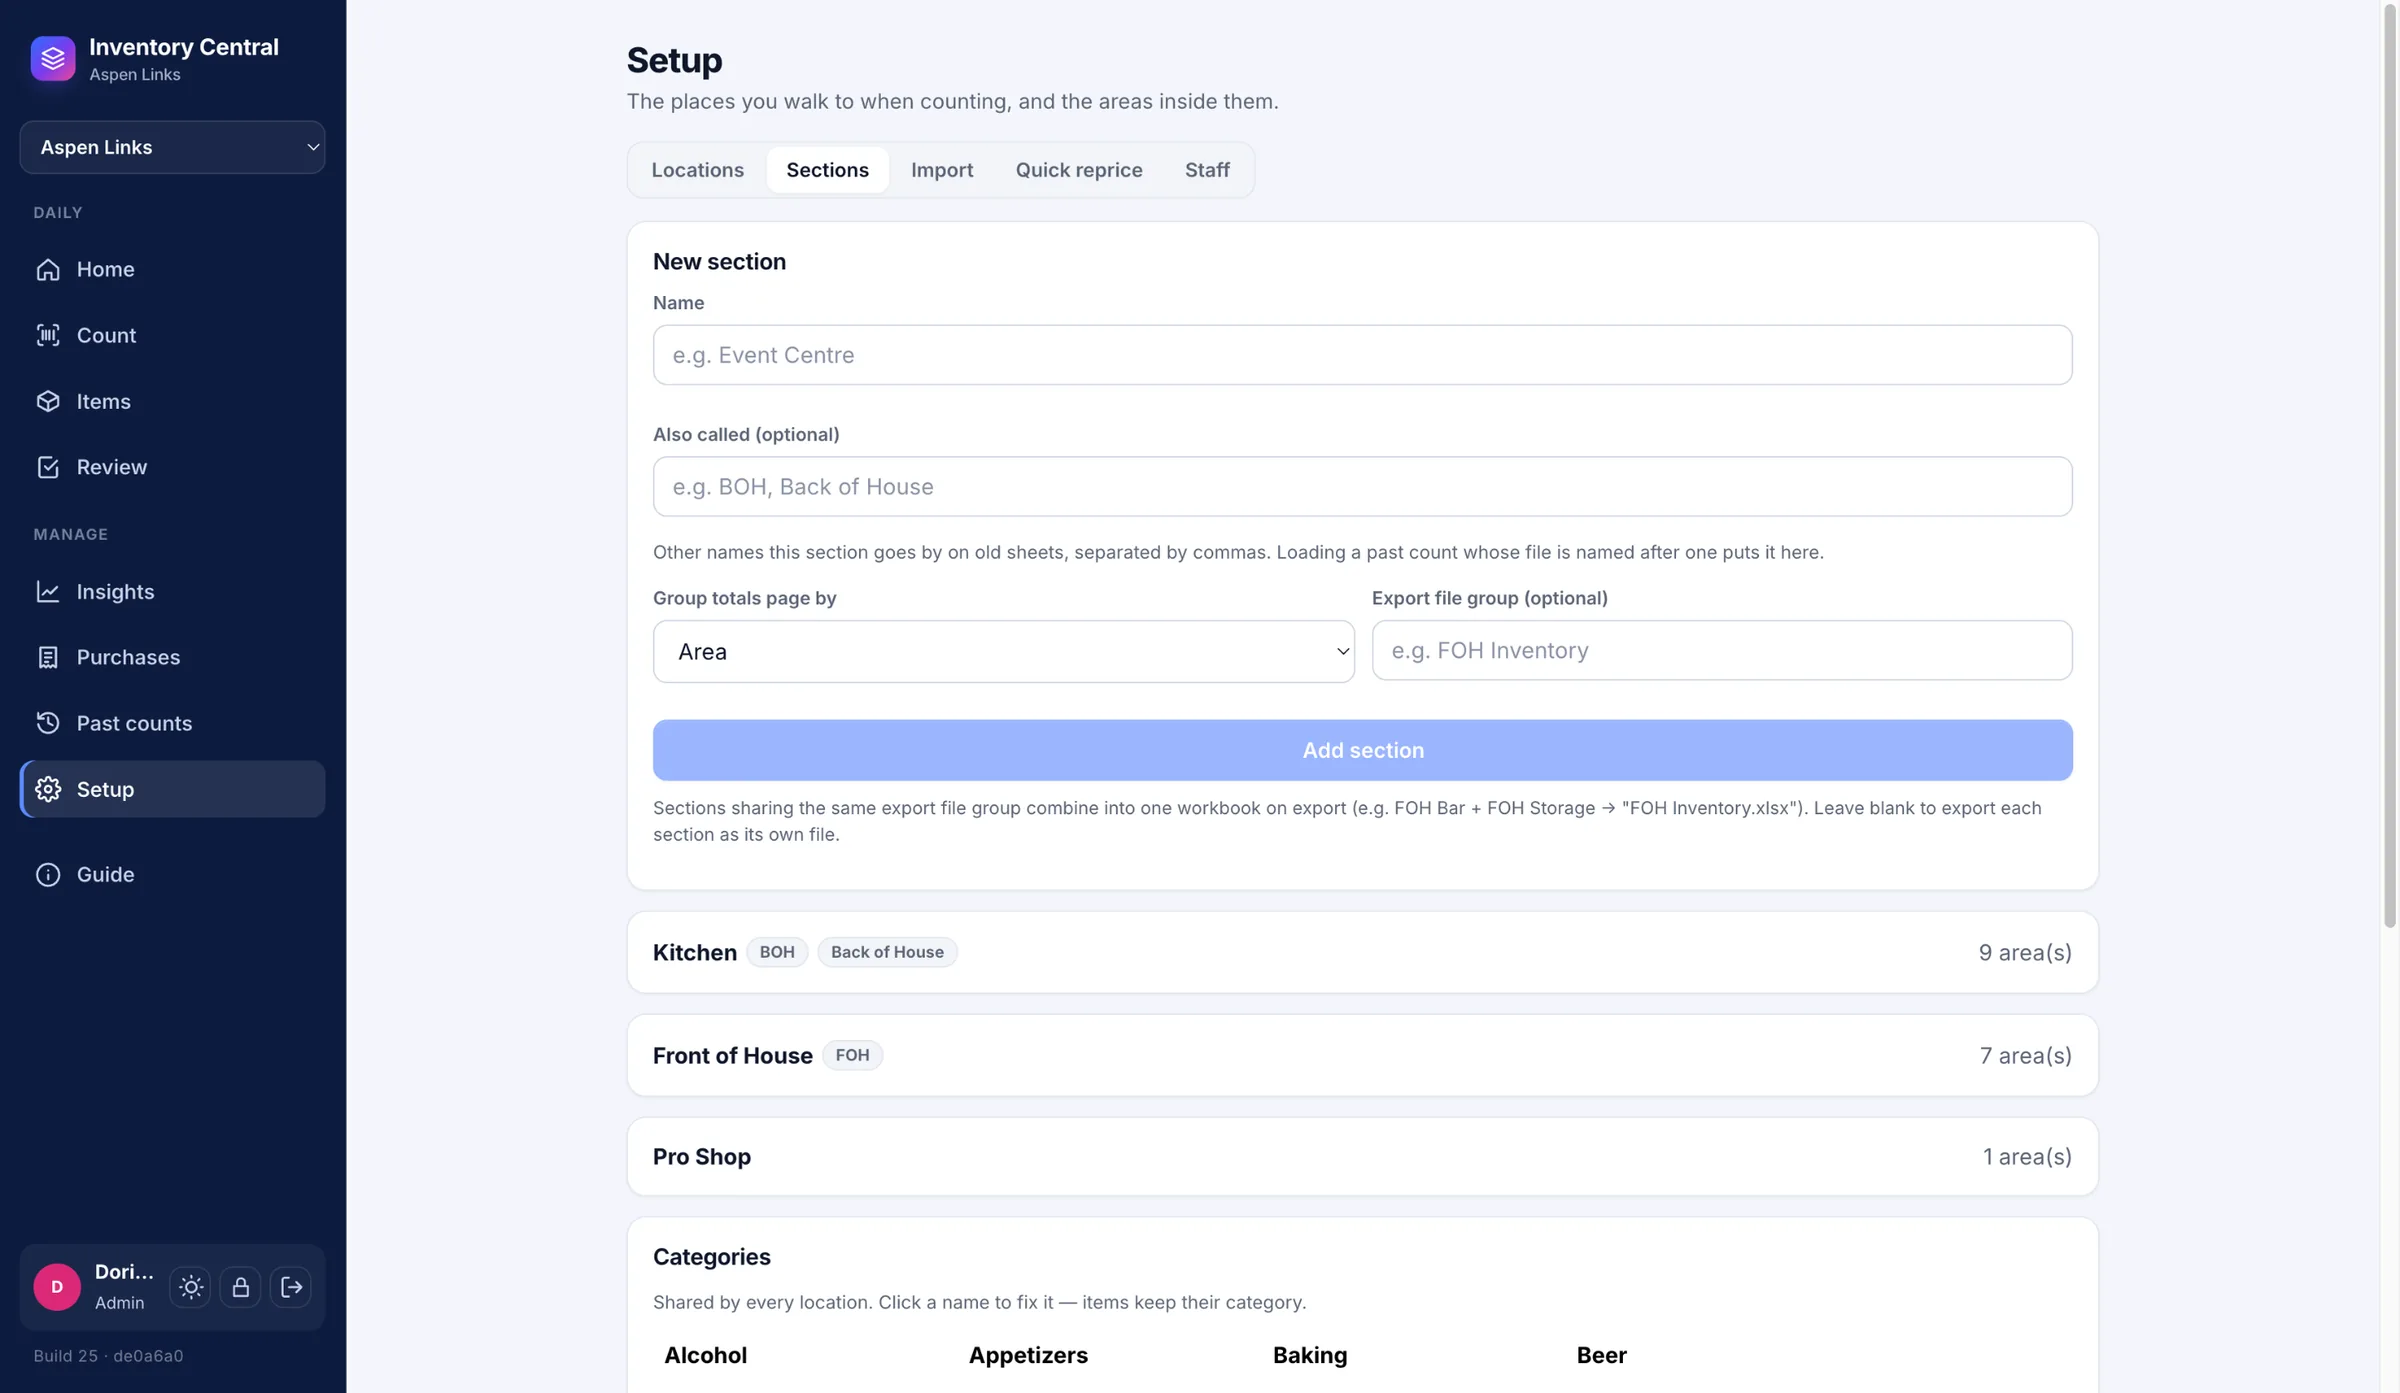Open the Group totals page by dropdown
The image size is (2400, 1393).
click(x=1003, y=651)
